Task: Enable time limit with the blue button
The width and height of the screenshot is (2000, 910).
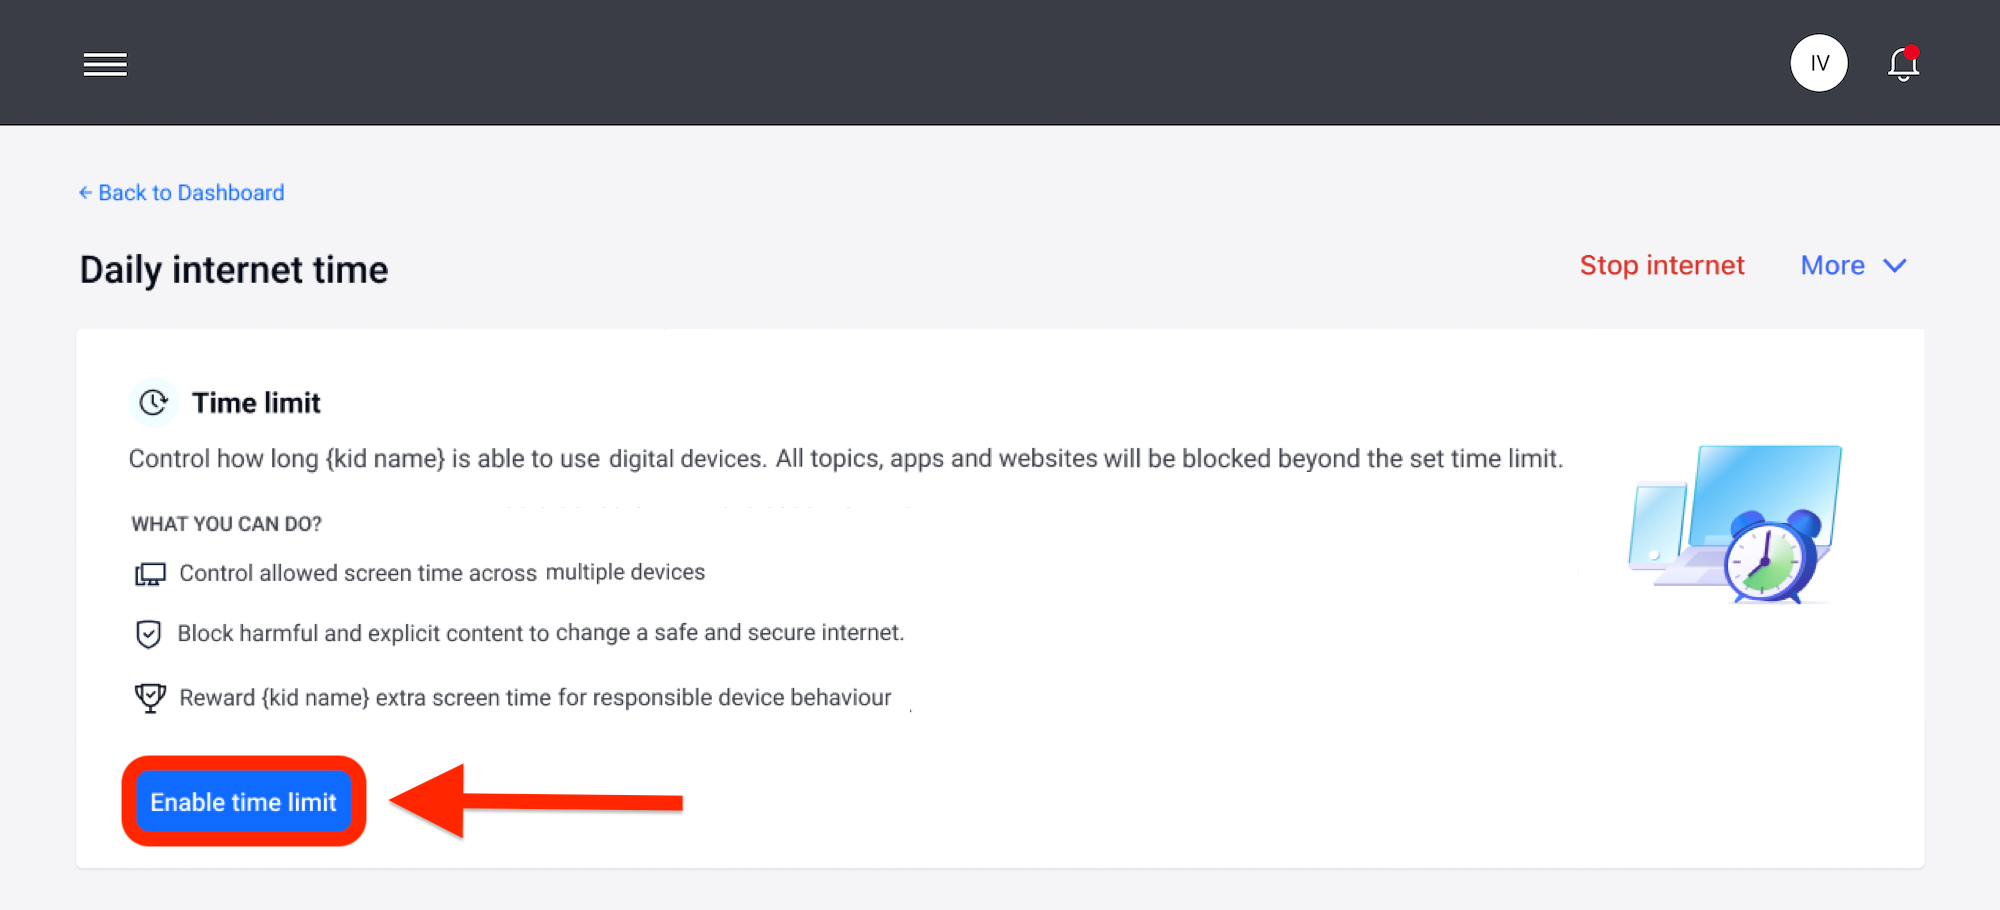Action: (x=243, y=801)
